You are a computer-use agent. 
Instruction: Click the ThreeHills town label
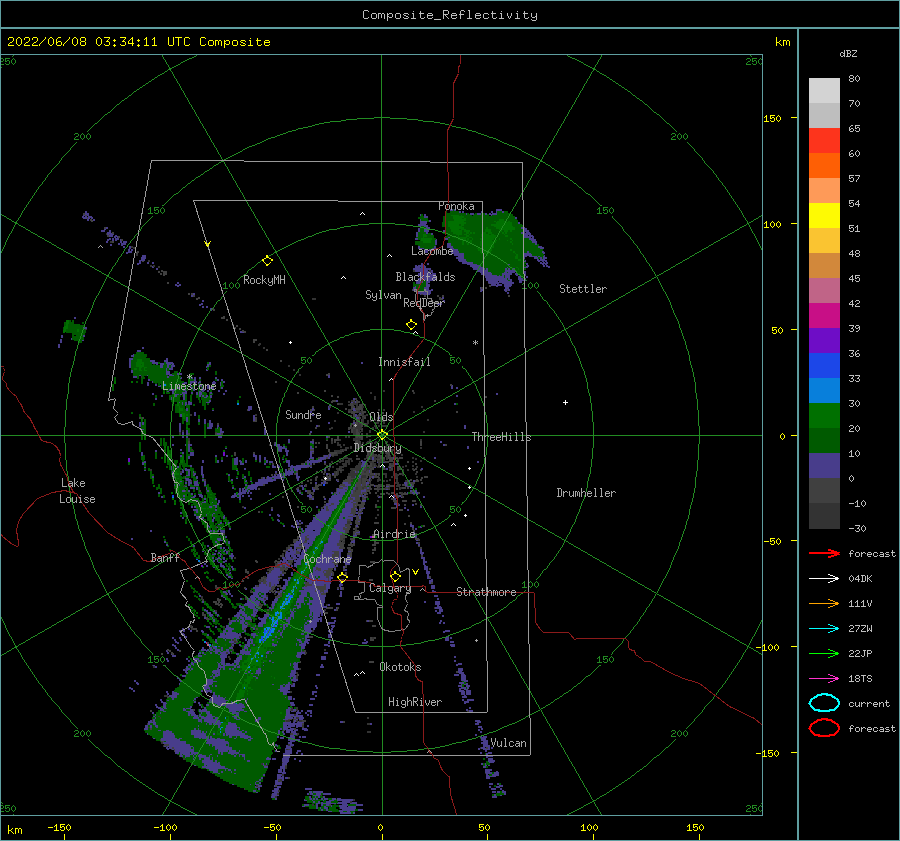tap(501, 437)
